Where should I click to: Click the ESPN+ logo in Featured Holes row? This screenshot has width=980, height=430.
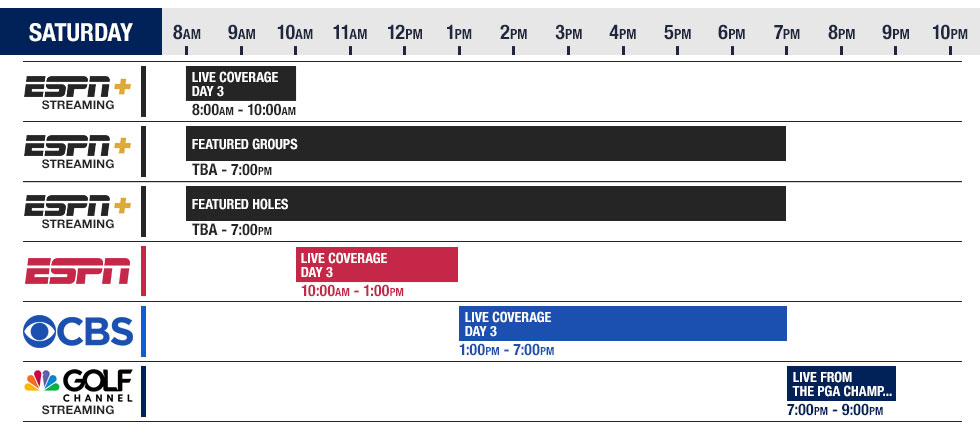click(x=77, y=211)
